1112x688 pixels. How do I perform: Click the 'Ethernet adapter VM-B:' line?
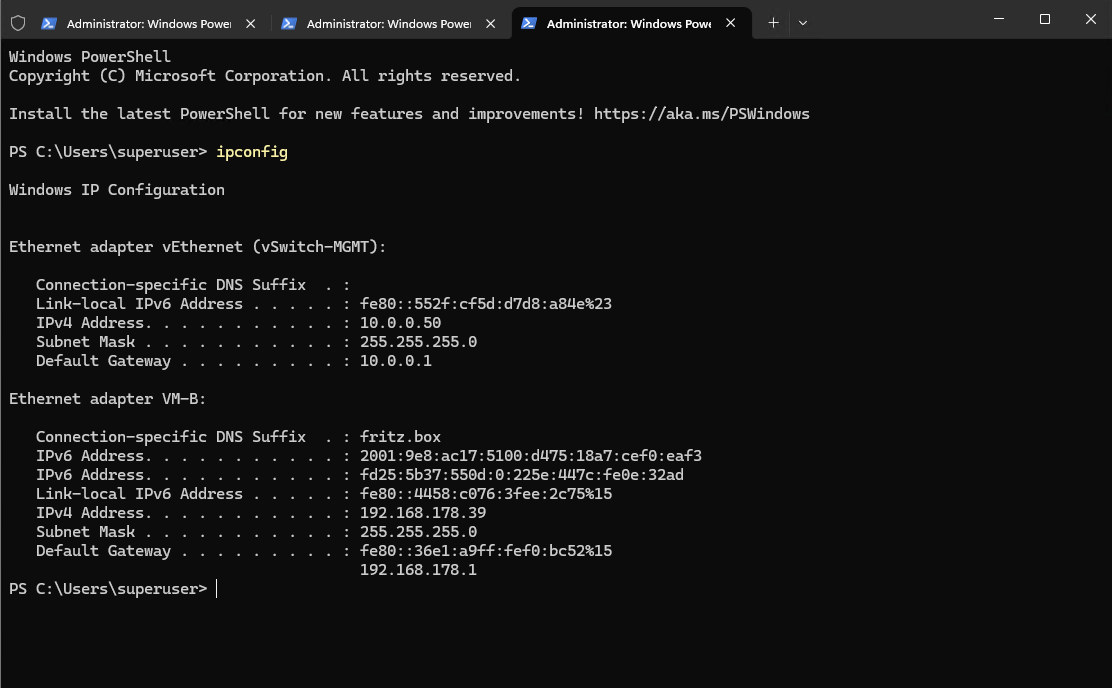[x=107, y=399]
